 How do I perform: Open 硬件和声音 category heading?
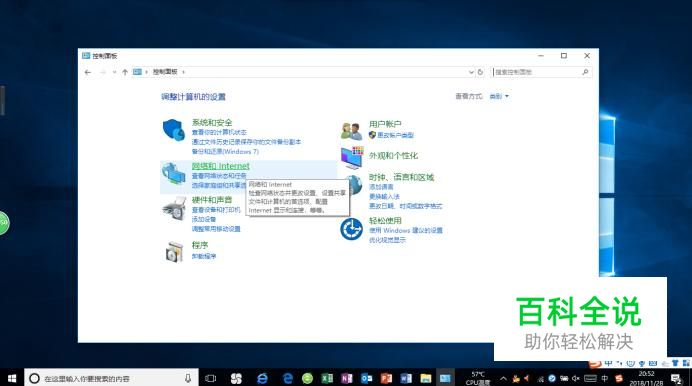[212, 200]
